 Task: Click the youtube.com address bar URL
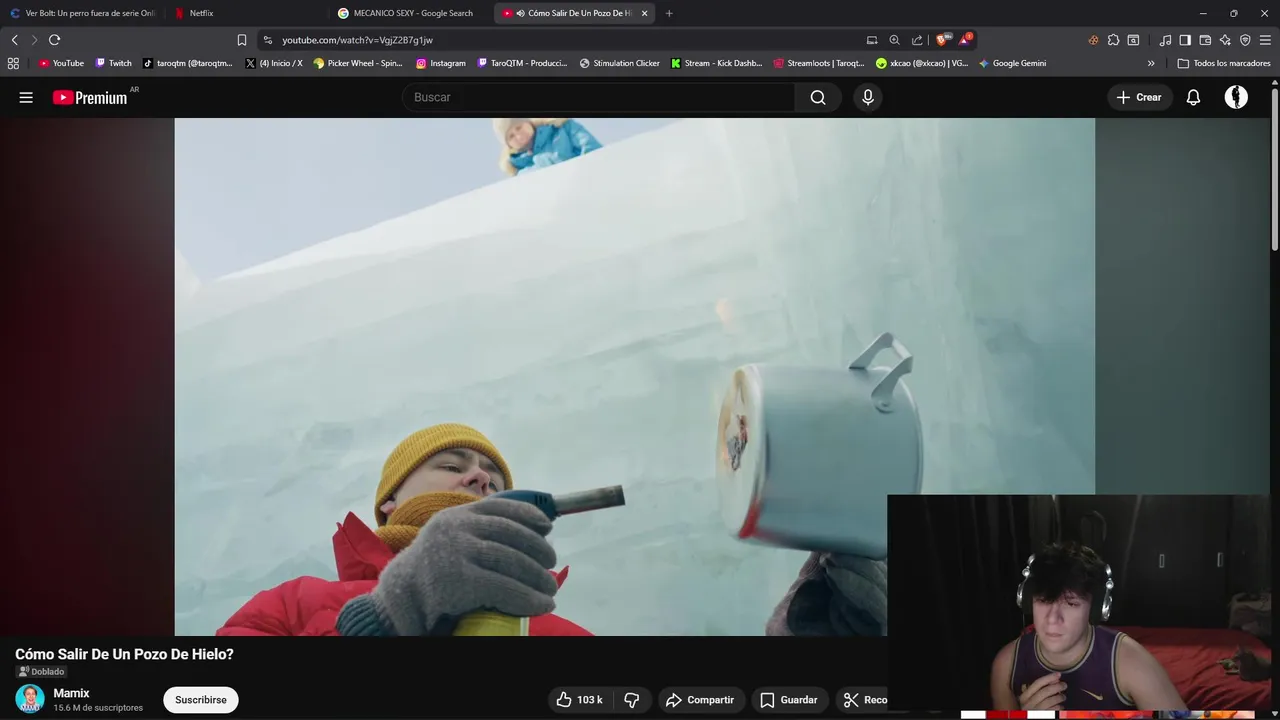357,40
